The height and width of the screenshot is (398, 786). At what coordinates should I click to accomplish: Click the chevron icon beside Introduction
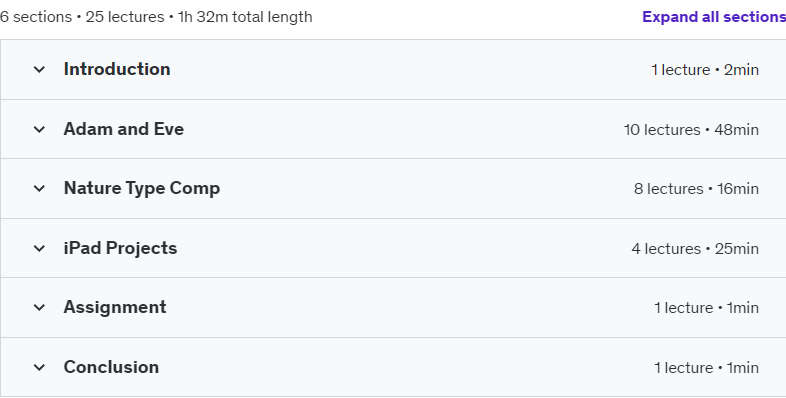pyautogui.click(x=39, y=70)
